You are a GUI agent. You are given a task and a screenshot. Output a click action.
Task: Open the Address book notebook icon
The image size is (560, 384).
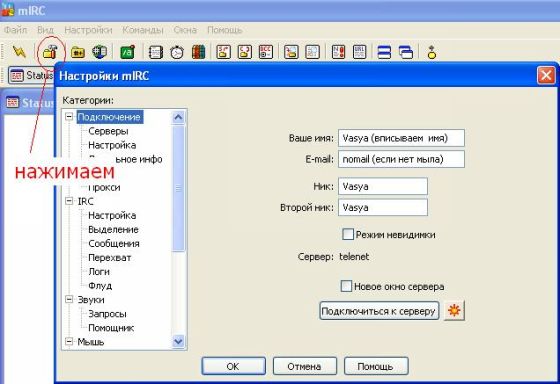156,53
